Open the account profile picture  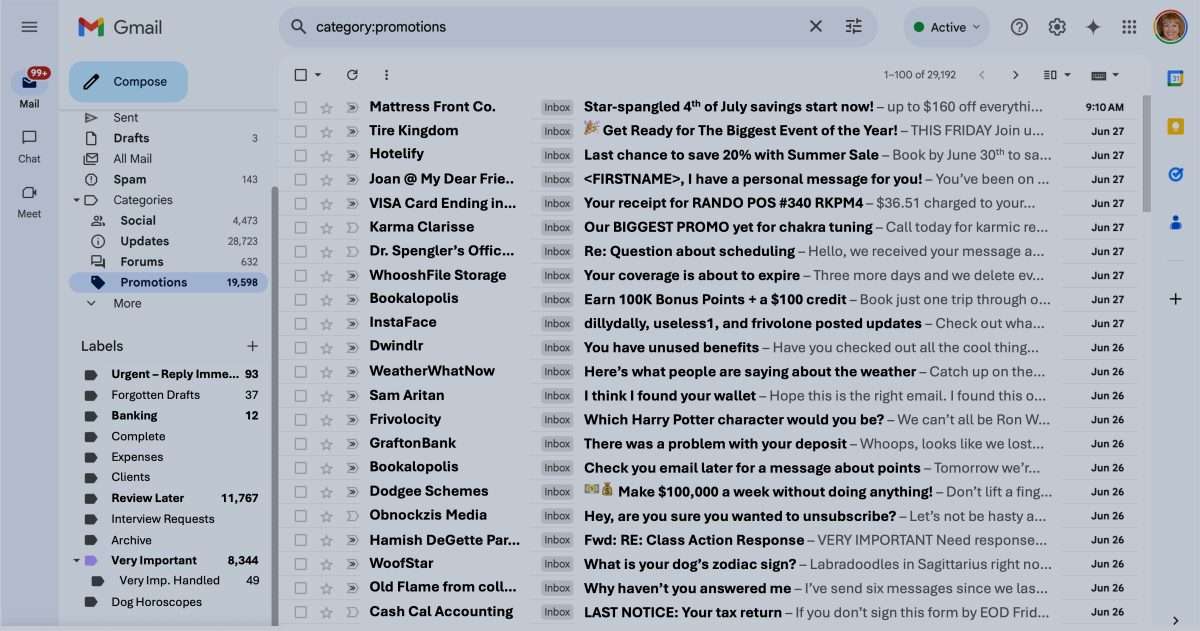pyautogui.click(x=1170, y=27)
